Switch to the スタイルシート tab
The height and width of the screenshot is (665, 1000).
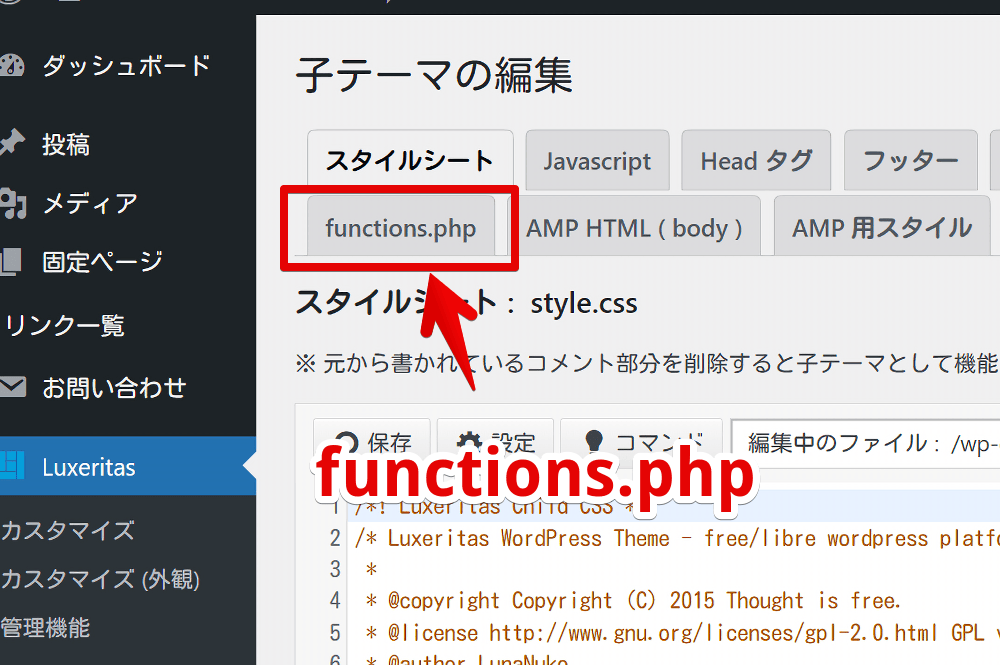(410, 160)
